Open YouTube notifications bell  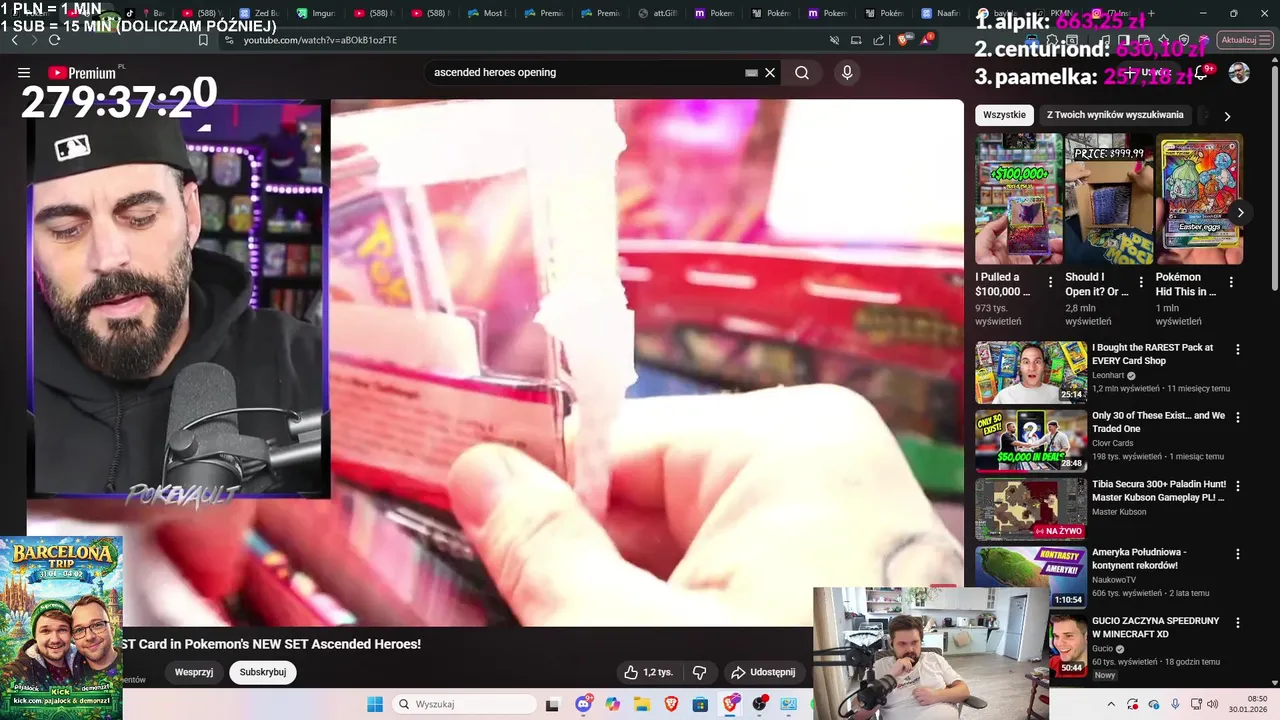click(1200, 73)
